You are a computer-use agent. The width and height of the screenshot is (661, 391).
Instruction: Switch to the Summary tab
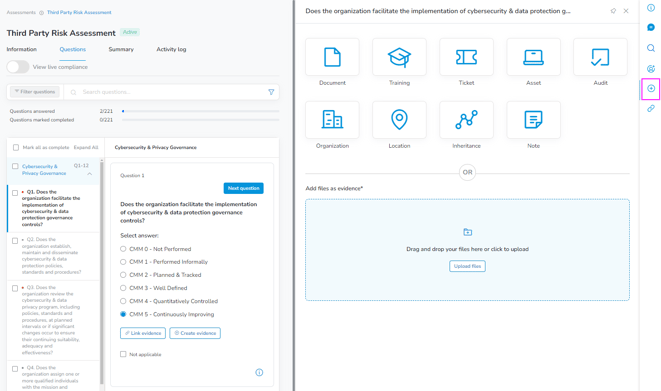click(x=121, y=49)
